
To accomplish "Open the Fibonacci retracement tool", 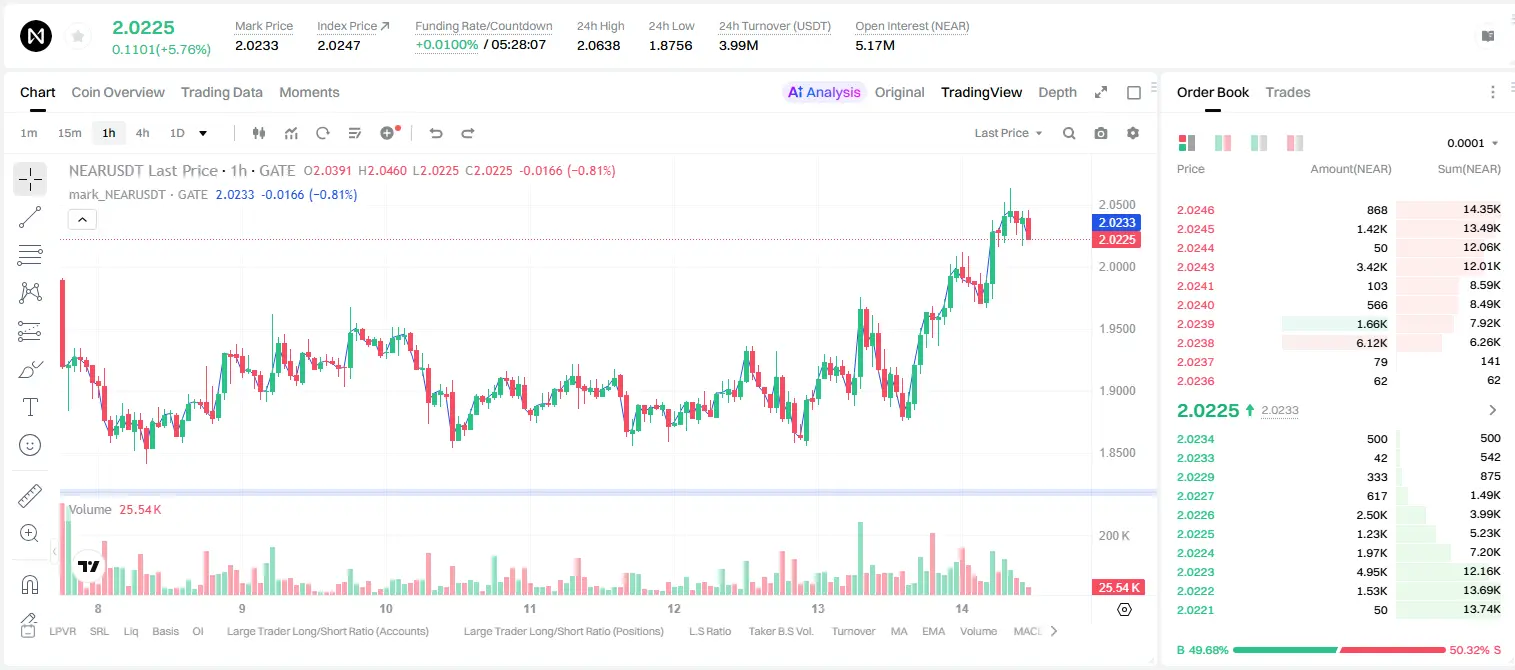I will [x=30, y=255].
